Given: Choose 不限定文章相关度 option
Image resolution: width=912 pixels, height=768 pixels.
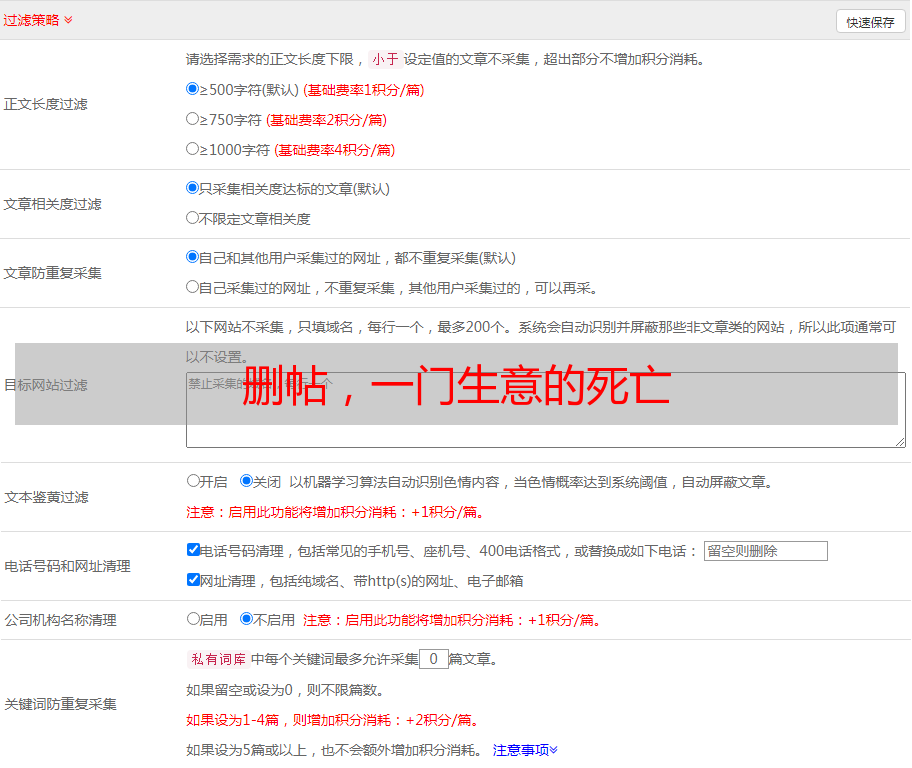Looking at the screenshot, I should [192, 218].
